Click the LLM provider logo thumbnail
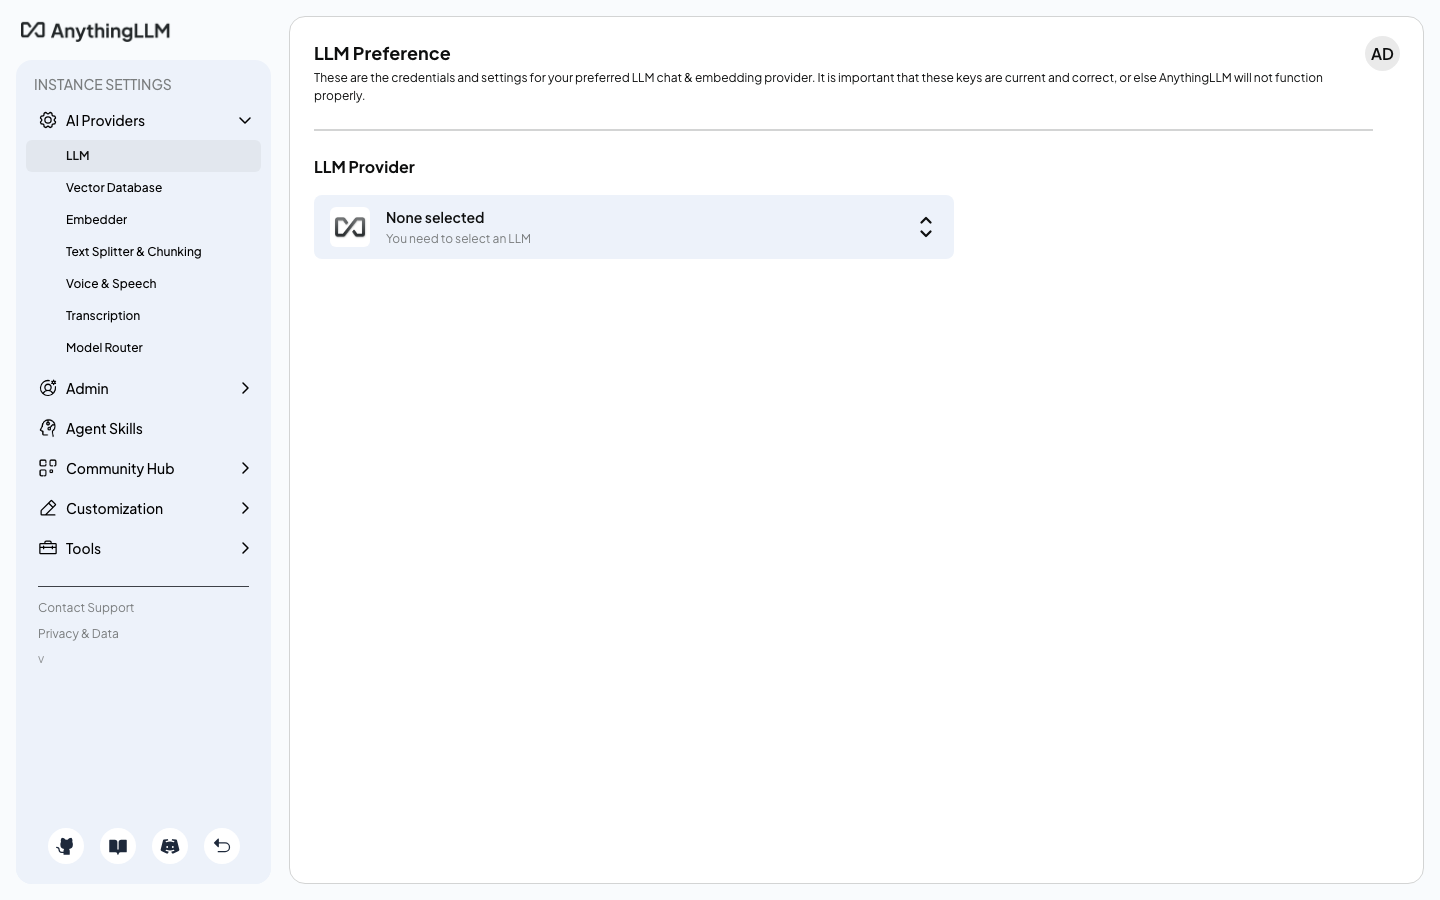Image resolution: width=1440 pixels, height=900 pixels. [x=350, y=227]
